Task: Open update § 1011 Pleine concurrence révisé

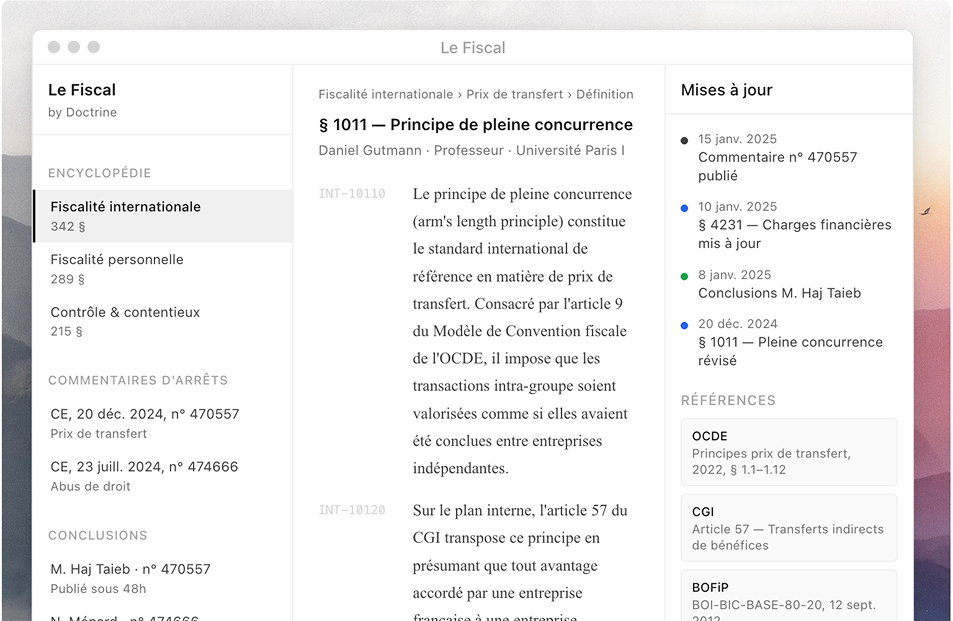Action: point(789,342)
